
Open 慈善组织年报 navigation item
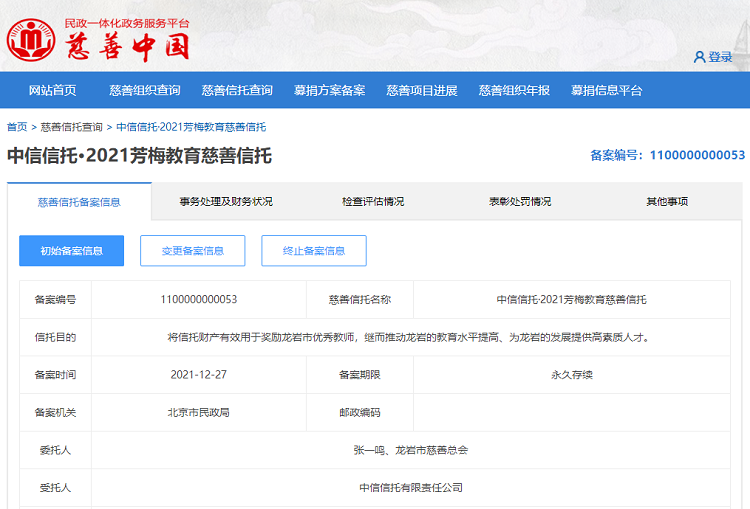click(514, 90)
